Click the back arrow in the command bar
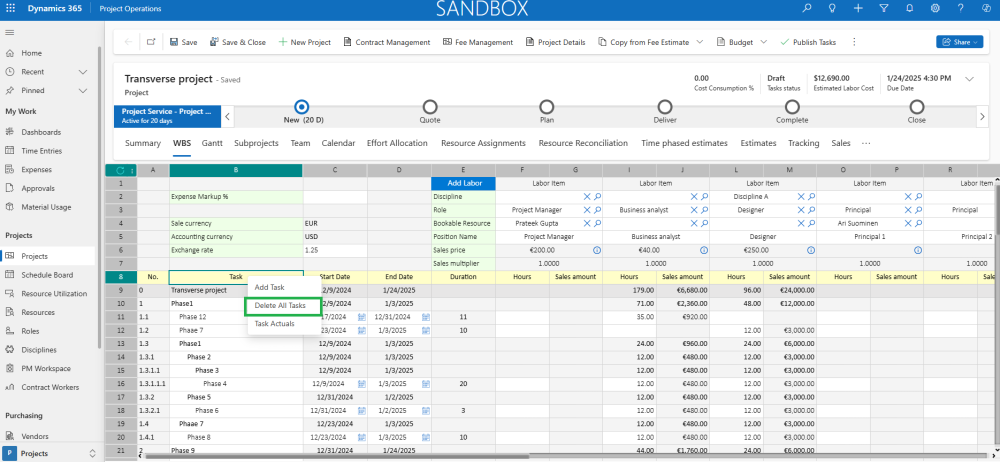 128,42
